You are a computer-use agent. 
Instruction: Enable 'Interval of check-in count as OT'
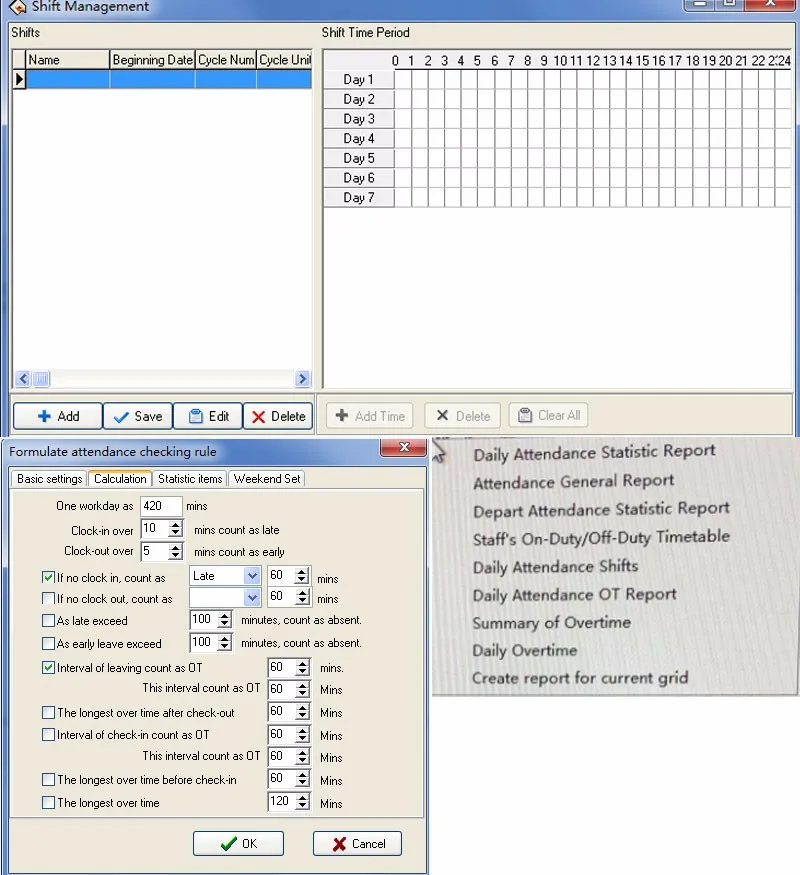pos(49,734)
